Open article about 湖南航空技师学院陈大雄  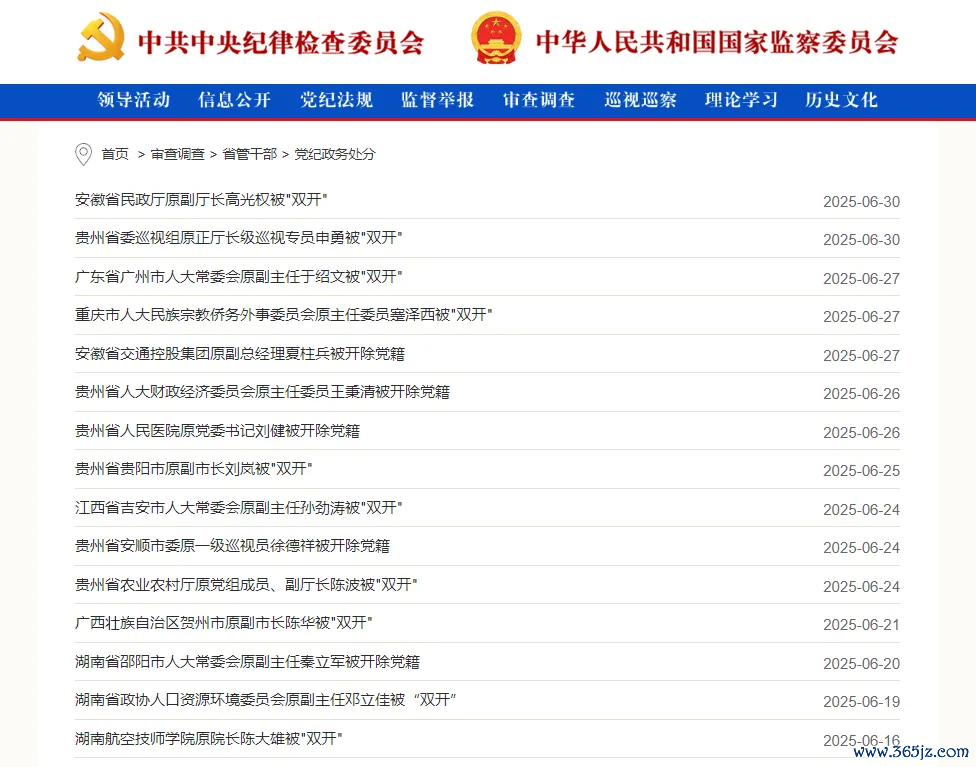(209, 738)
